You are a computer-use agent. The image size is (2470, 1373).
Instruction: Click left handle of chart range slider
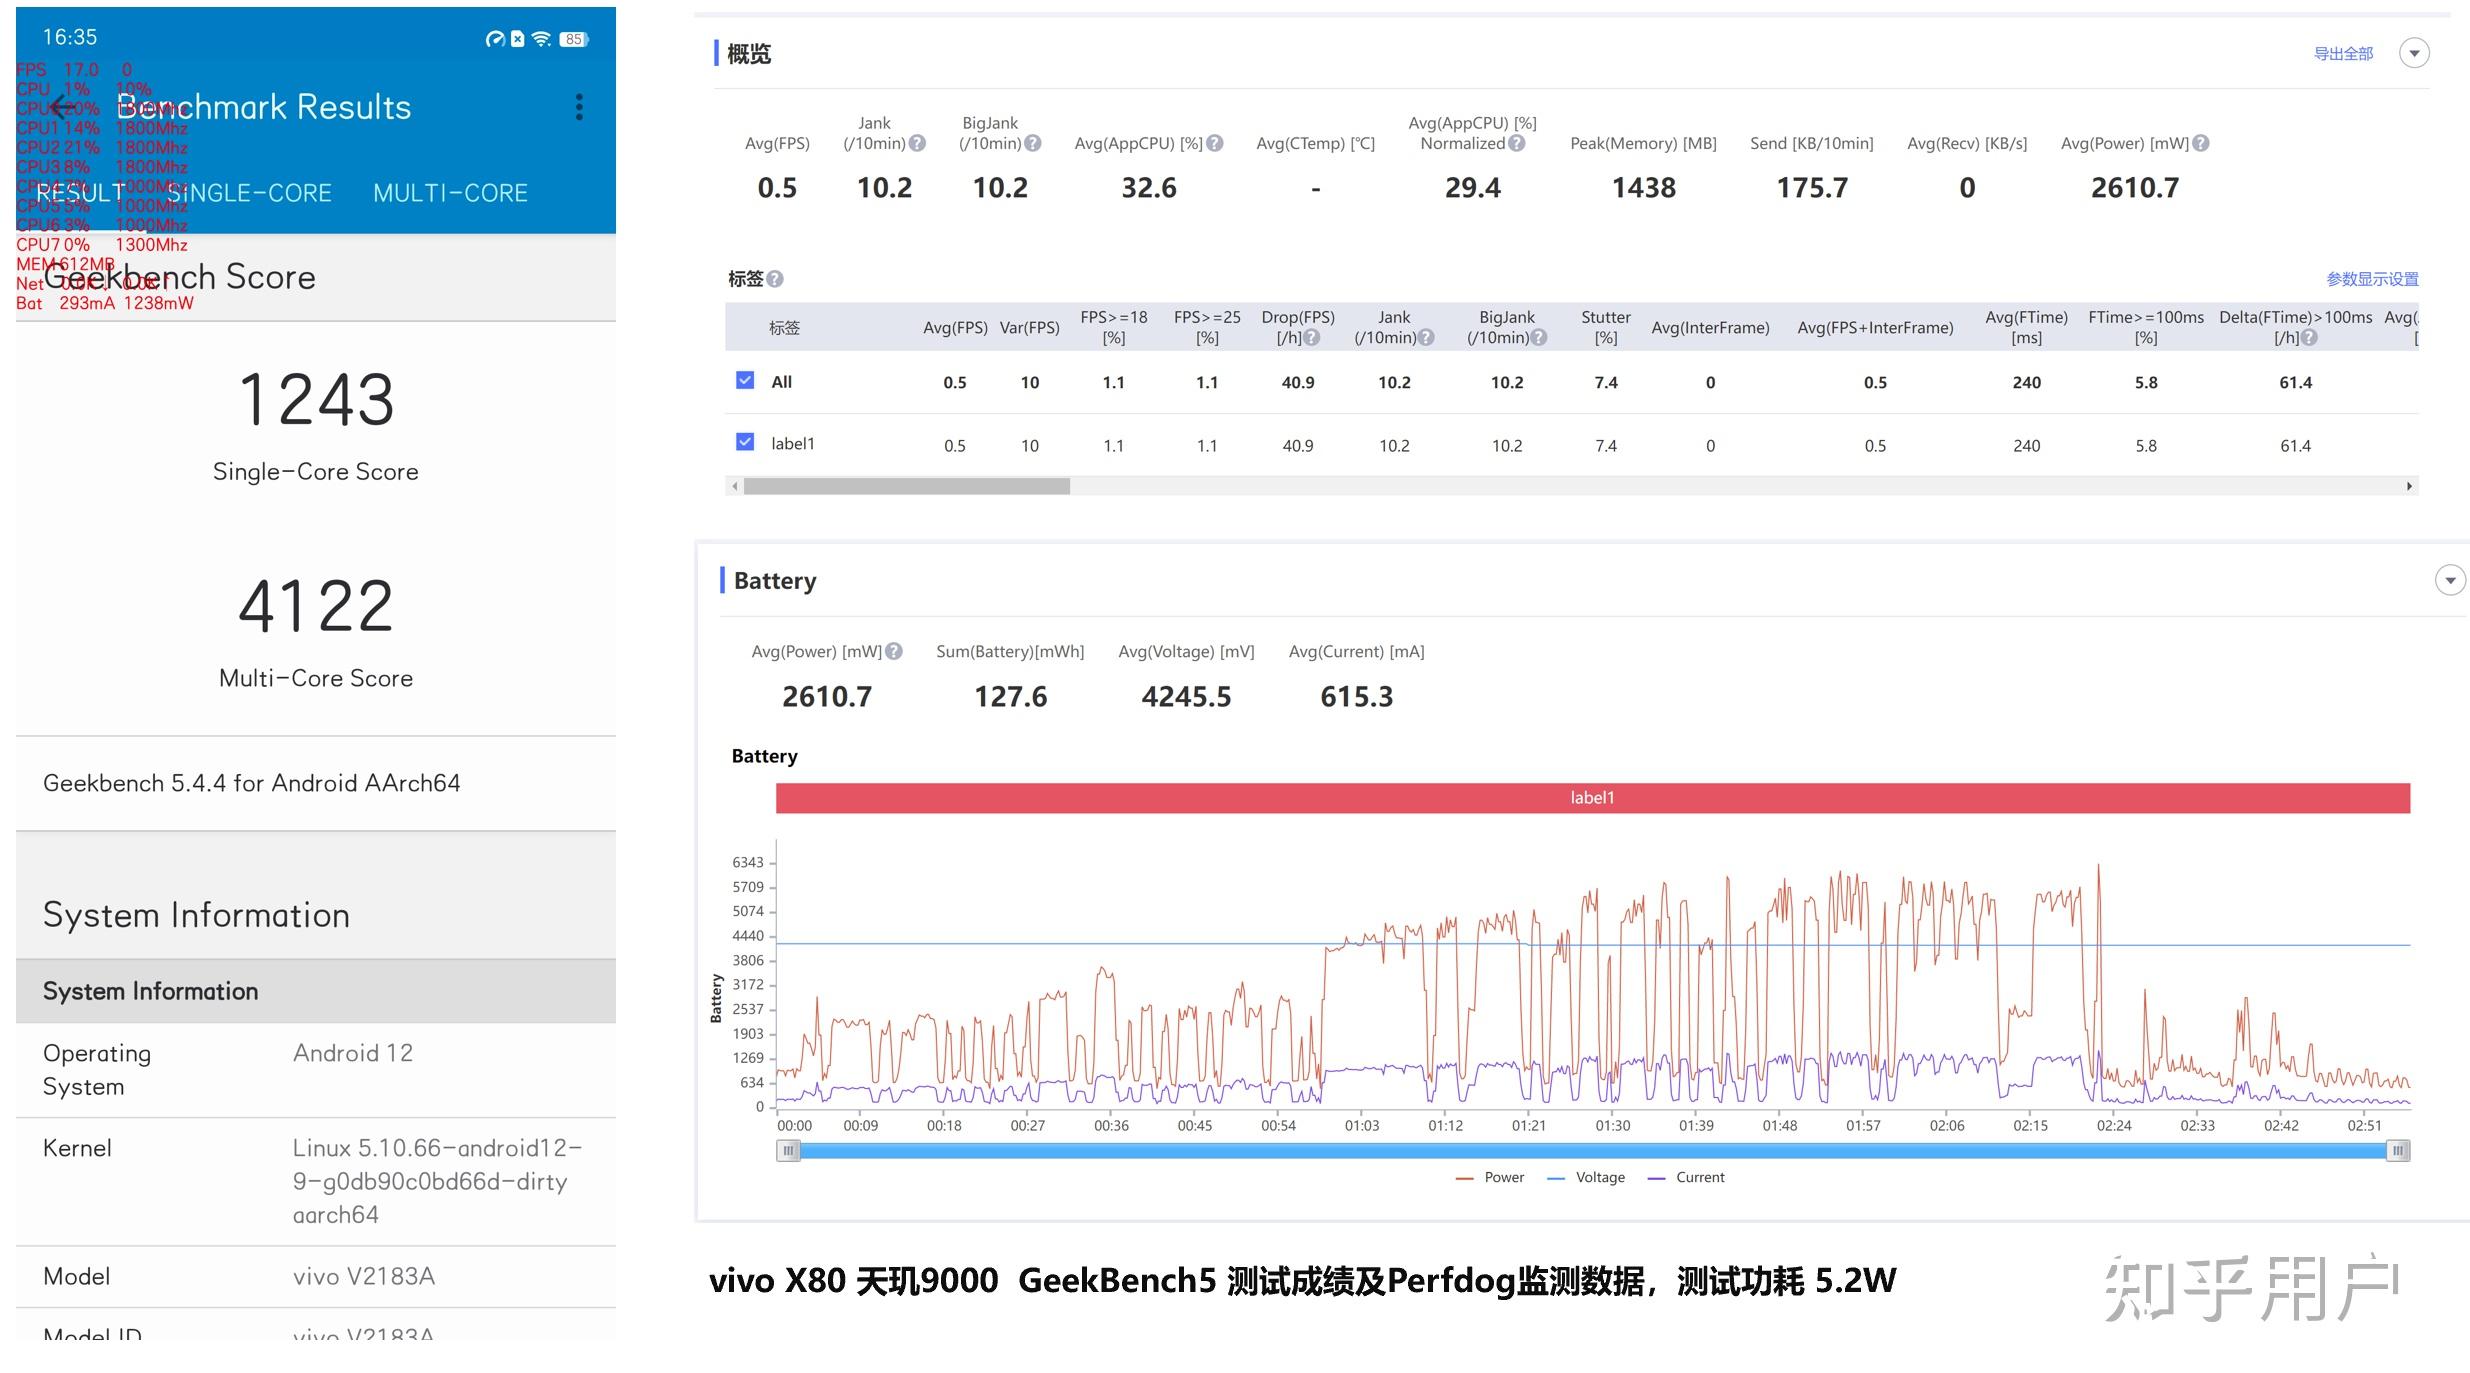[789, 1151]
